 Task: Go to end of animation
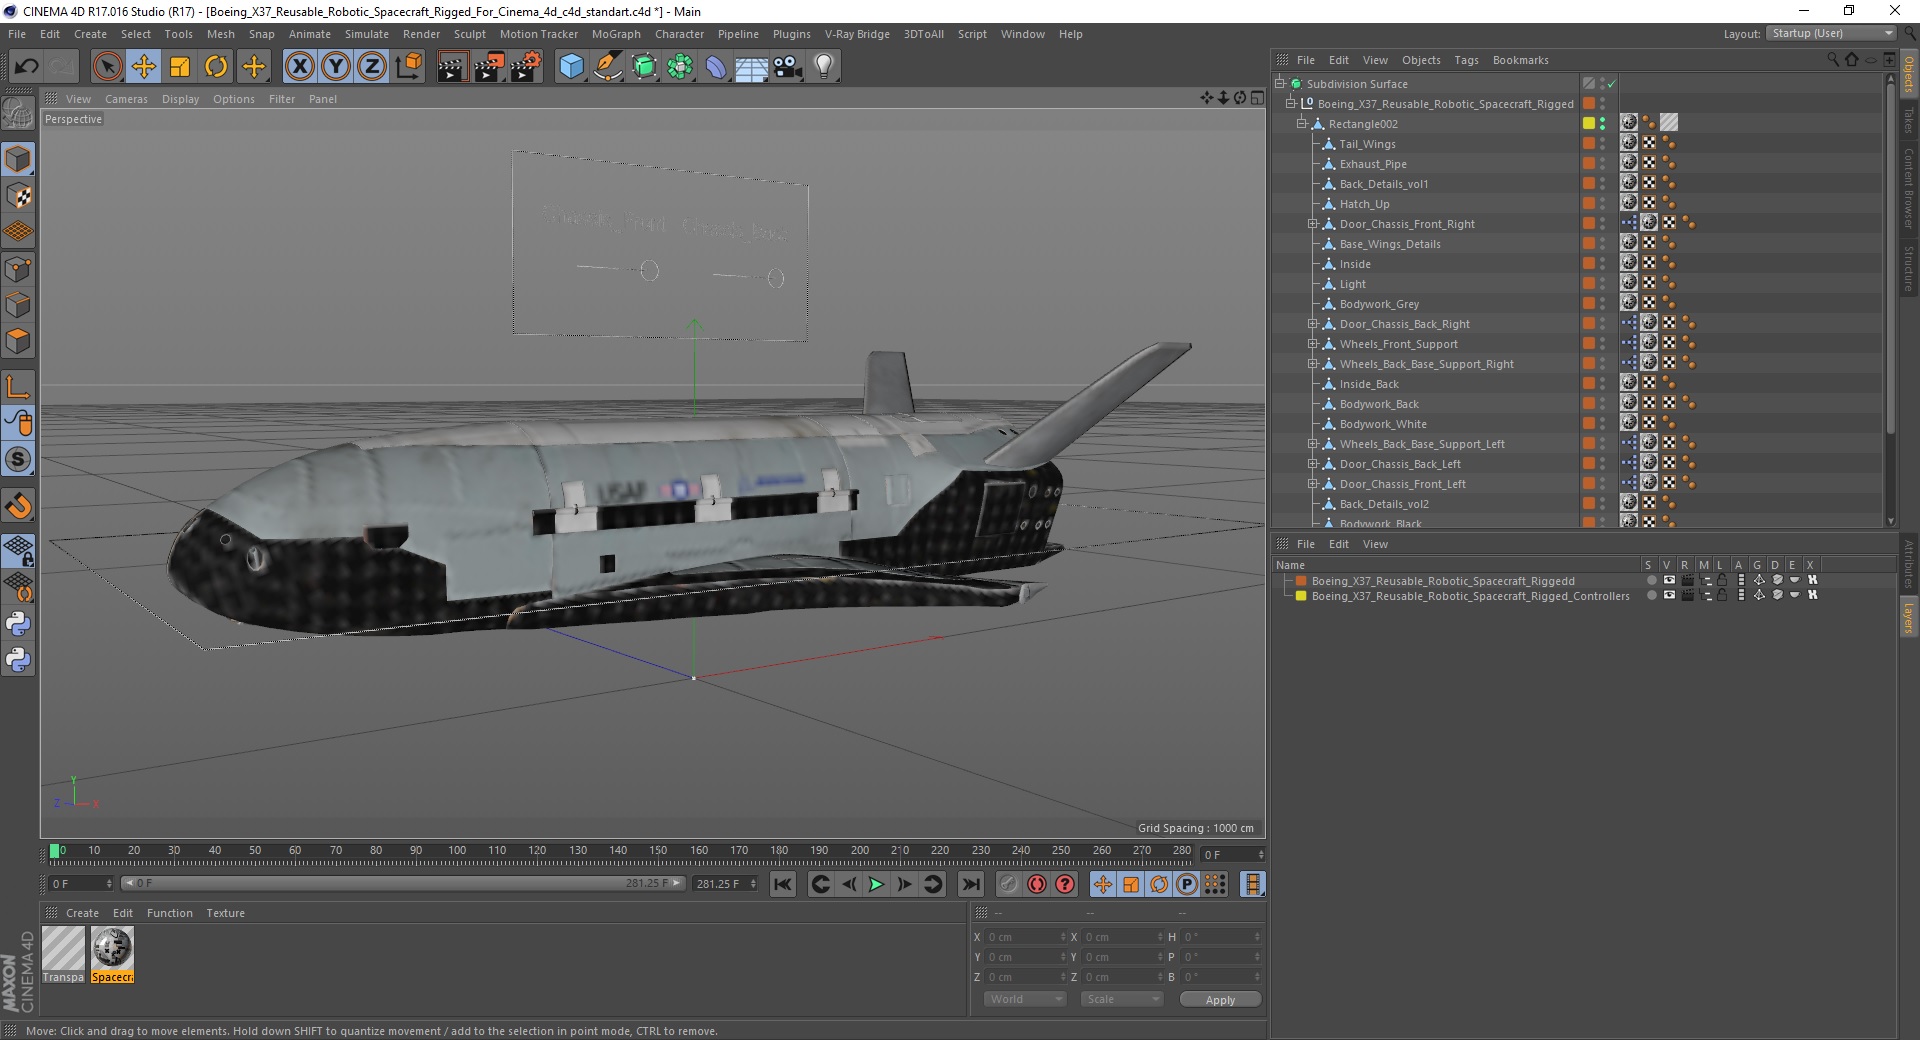click(x=970, y=884)
